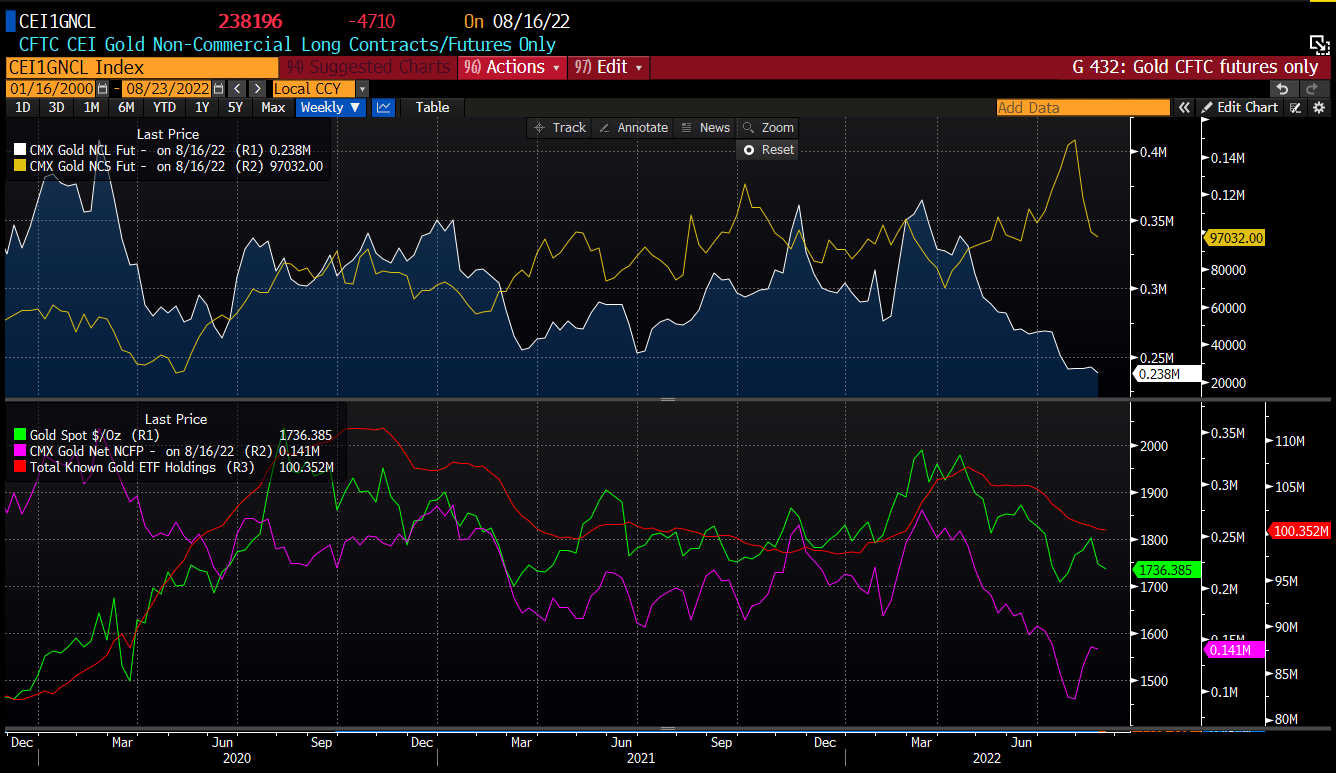This screenshot has height=773, width=1336.
Task: Select the Reset radio option
Action: (749, 150)
